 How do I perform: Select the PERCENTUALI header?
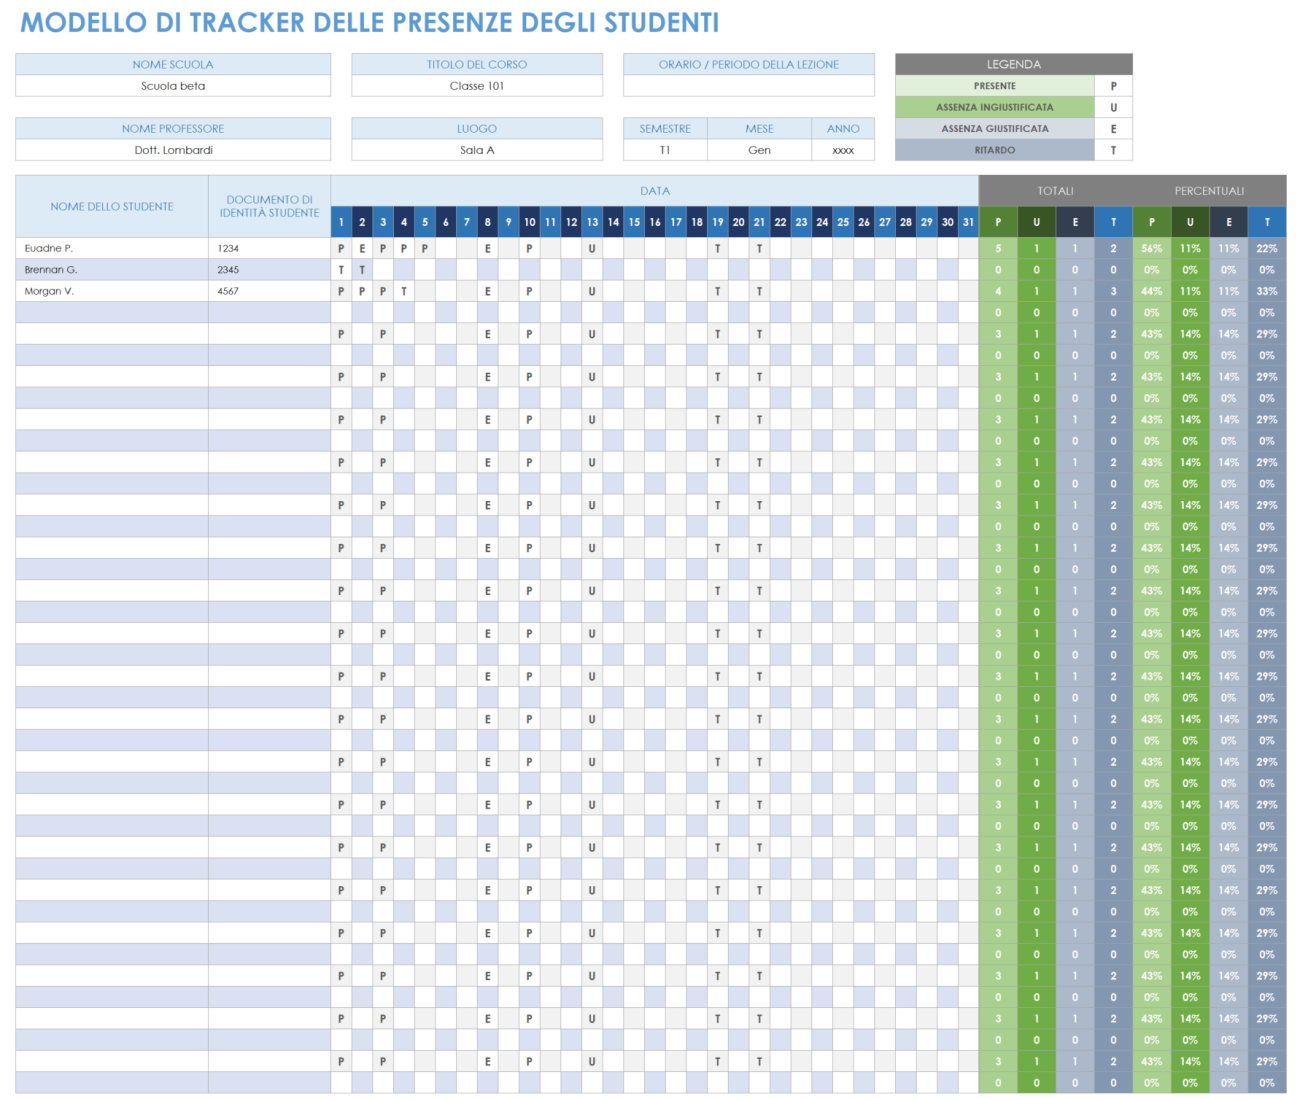[1209, 190]
